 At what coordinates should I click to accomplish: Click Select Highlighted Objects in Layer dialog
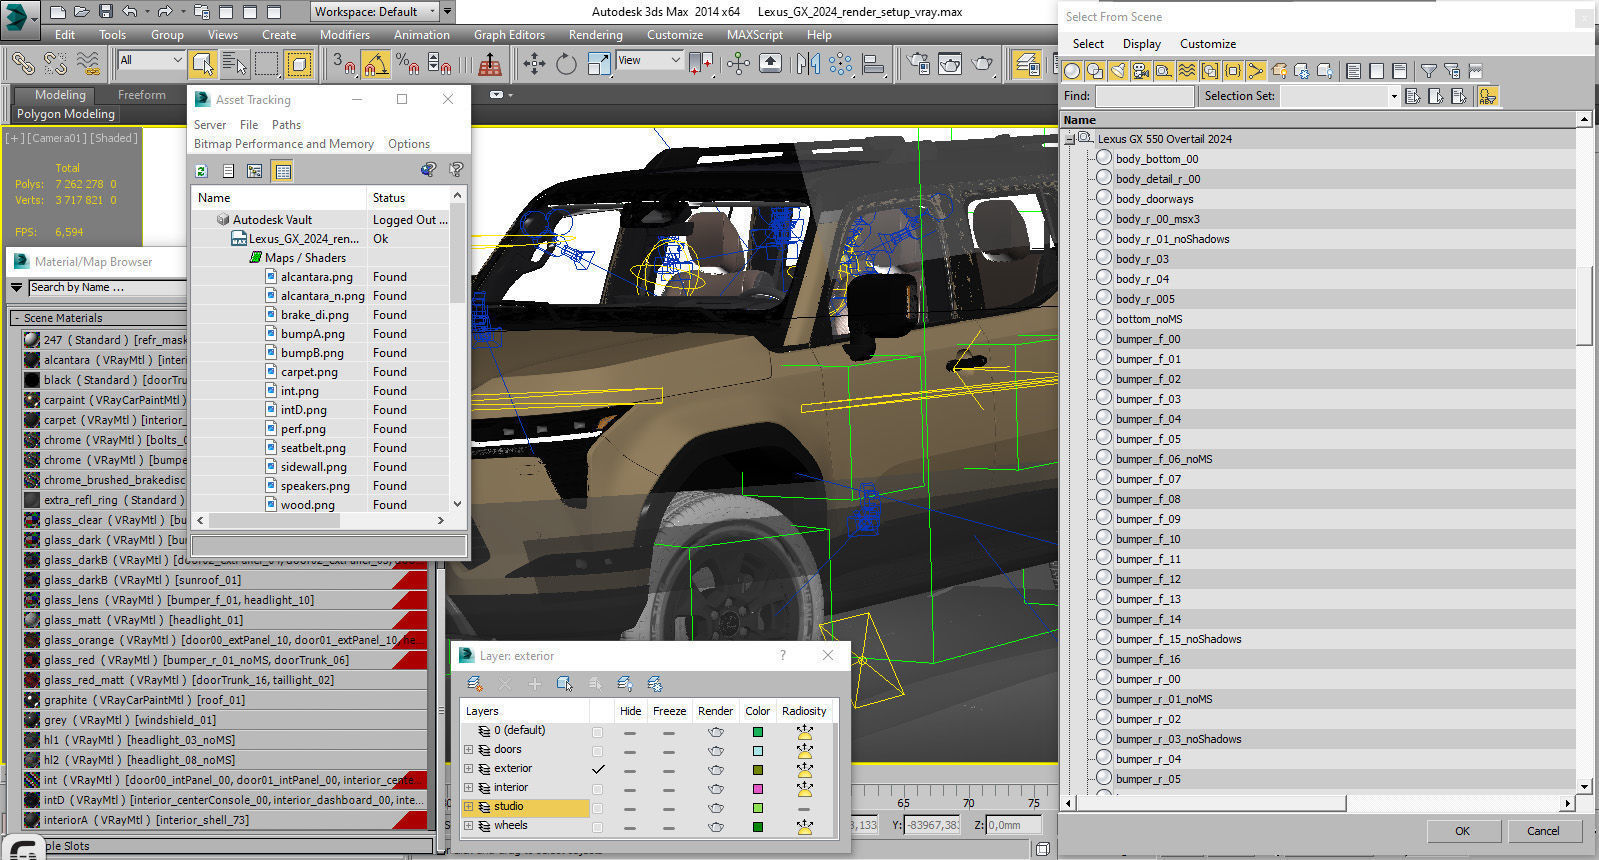(x=565, y=684)
